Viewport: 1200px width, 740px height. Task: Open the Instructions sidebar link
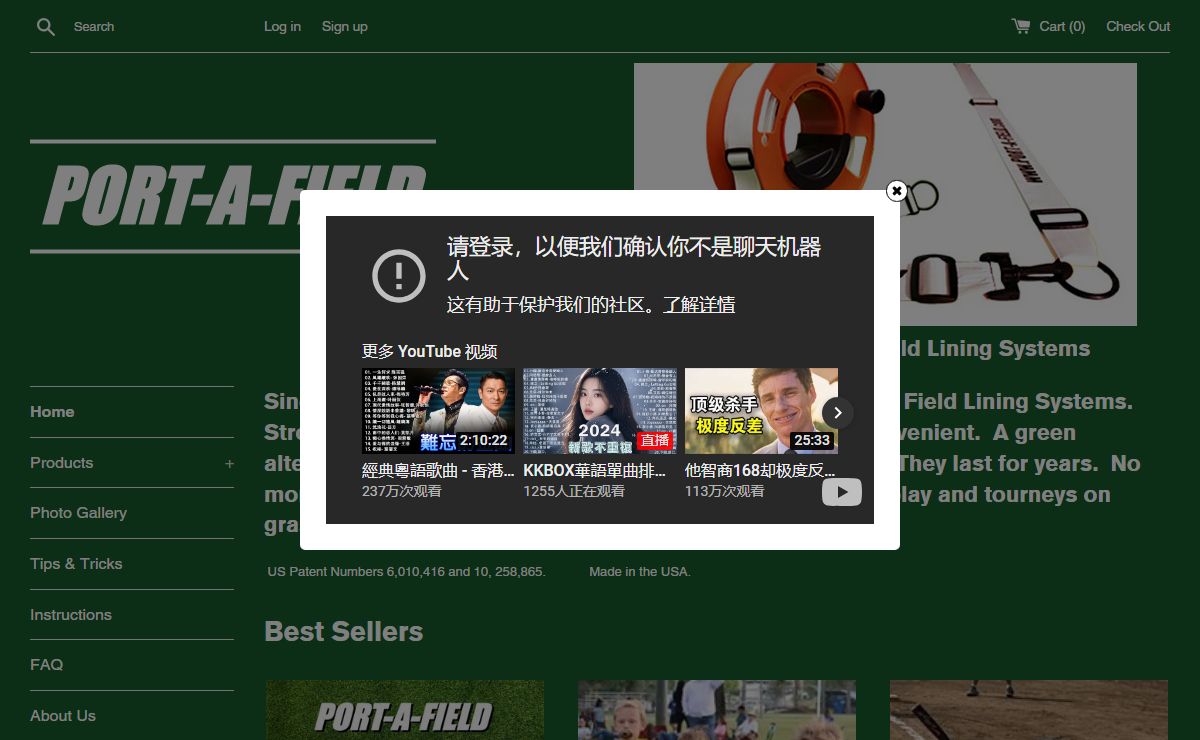71,615
